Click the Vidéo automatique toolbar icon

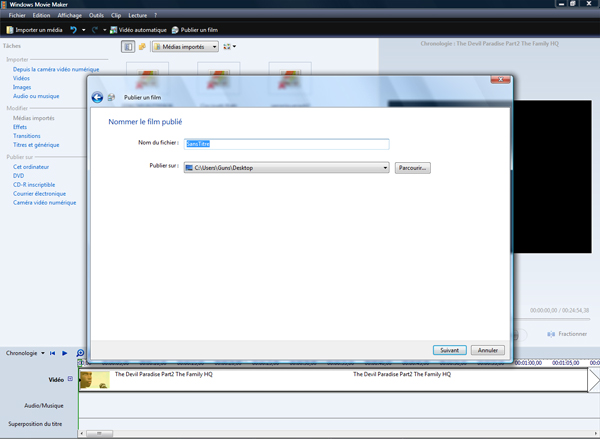pos(113,30)
